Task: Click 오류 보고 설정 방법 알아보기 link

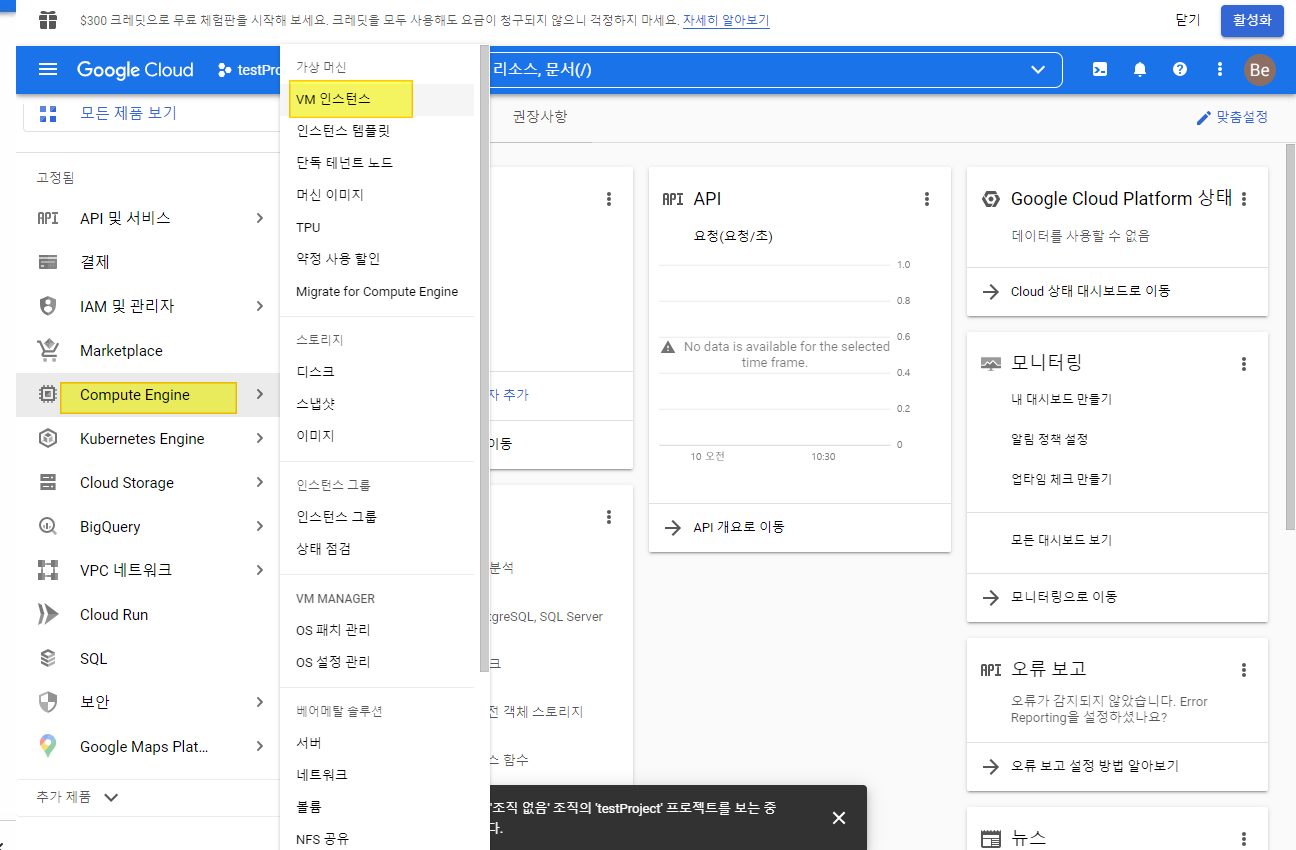Action: [x=1095, y=766]
